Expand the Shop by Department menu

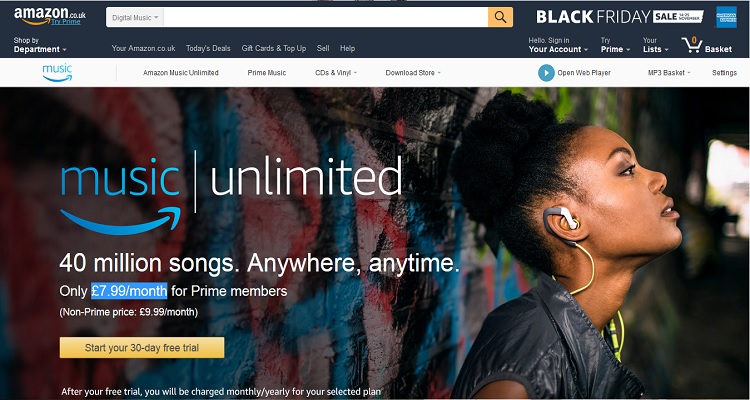(40, 45)
